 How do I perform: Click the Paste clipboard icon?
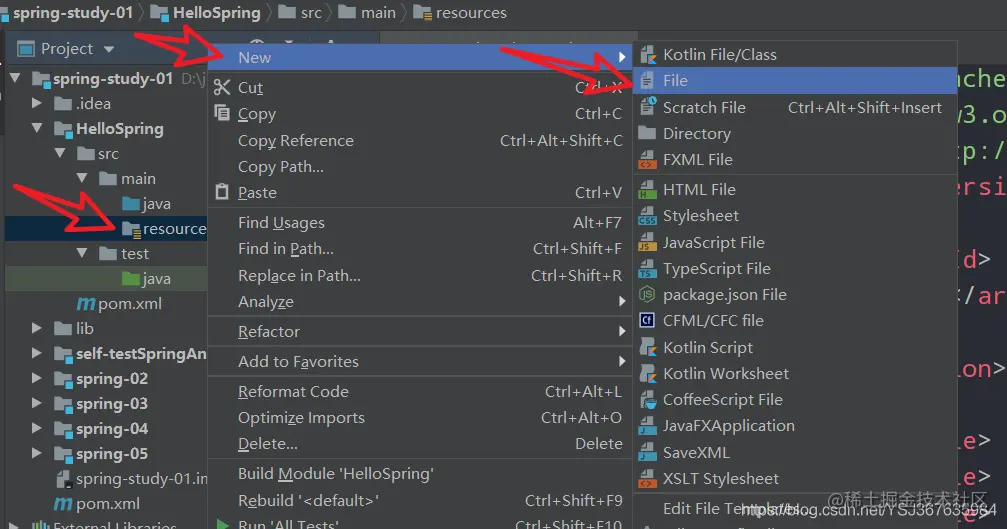pyautogui.click(x=222, y=192)
